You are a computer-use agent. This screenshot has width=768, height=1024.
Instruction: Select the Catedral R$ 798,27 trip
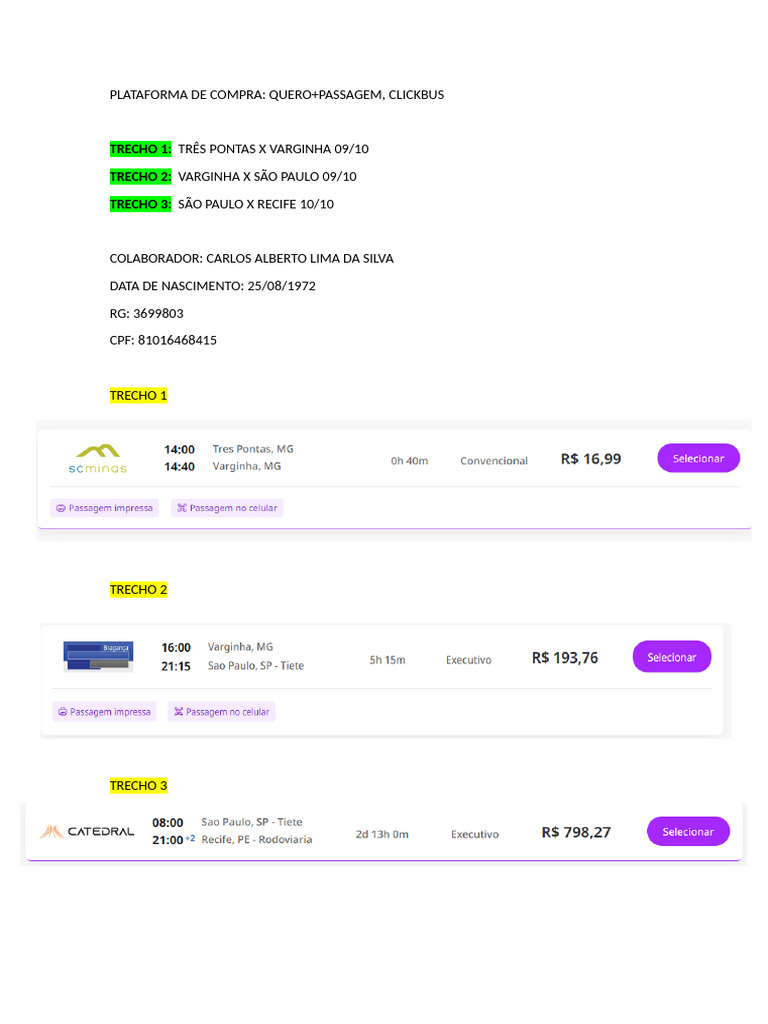pyautogui.click(x=688, y=831)
